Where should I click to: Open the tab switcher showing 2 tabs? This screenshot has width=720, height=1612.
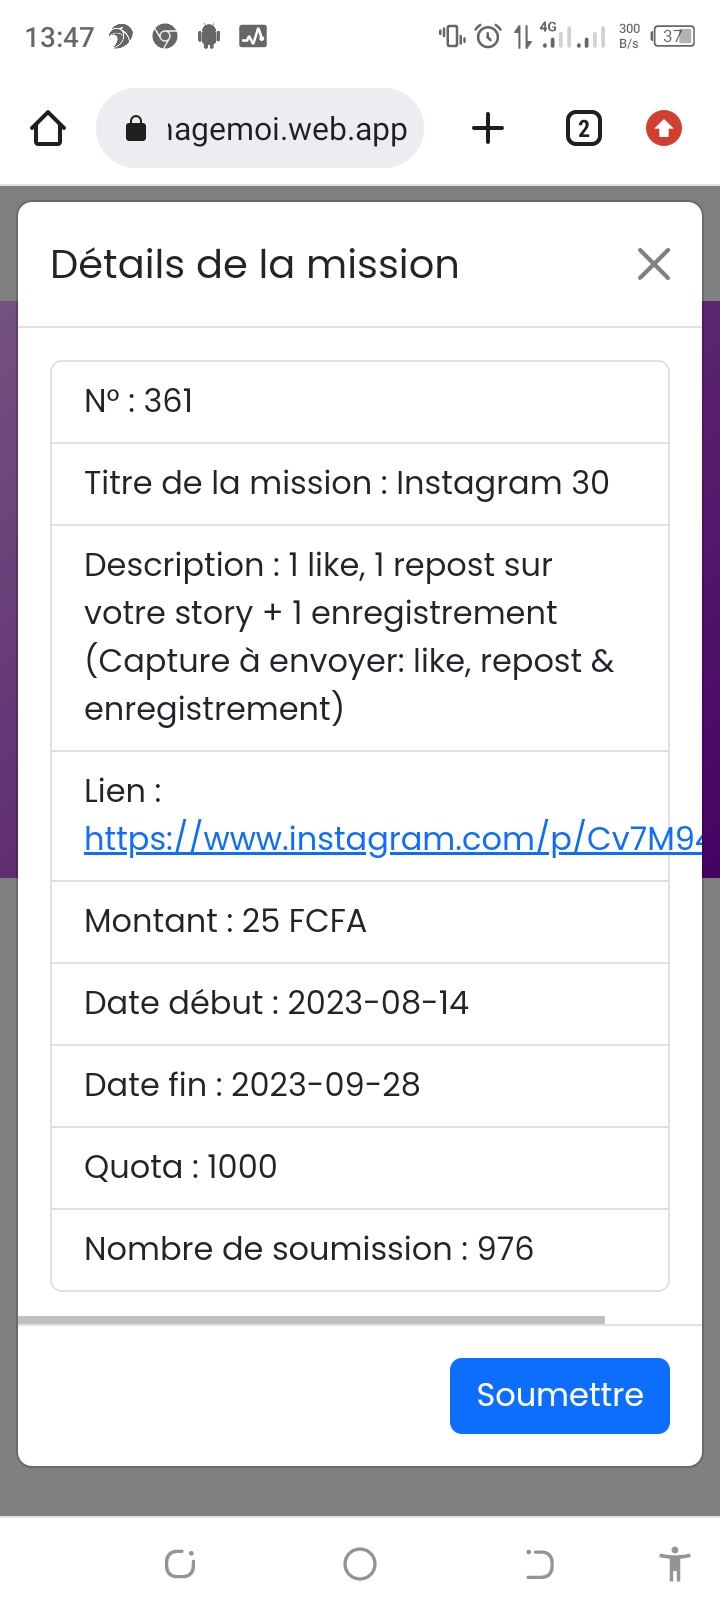click(583, 129)
